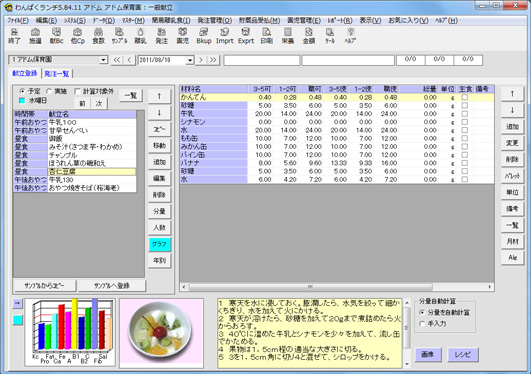Open the 2011/08/10 date dropdown
Viewport: 531px width, 374px height.
click(190, 60)
